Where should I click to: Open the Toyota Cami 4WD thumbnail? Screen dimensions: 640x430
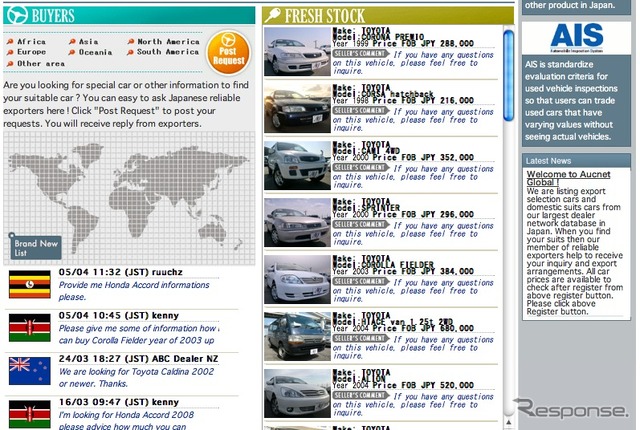pyautogui.click(x=297, y=166)
